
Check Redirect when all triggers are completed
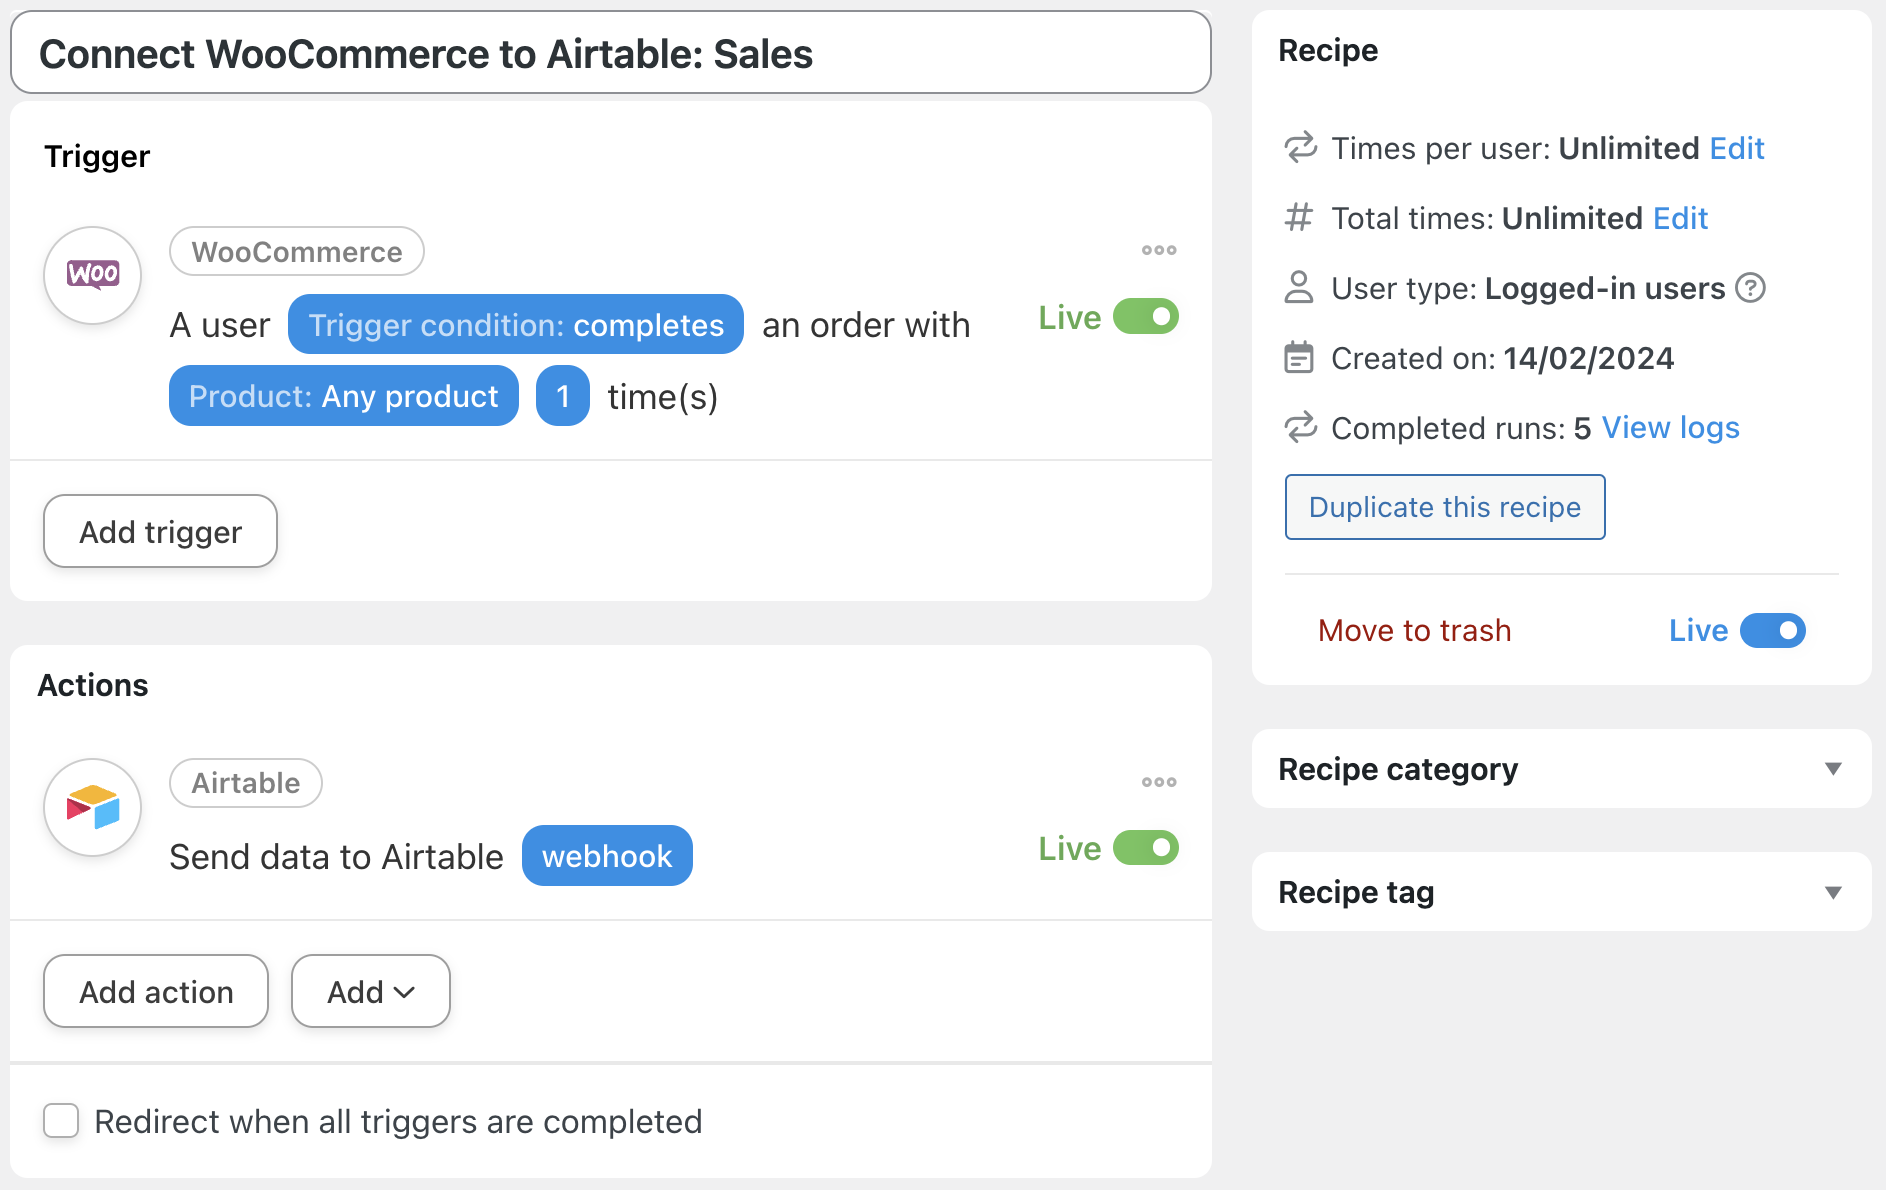click(61, 1121)
